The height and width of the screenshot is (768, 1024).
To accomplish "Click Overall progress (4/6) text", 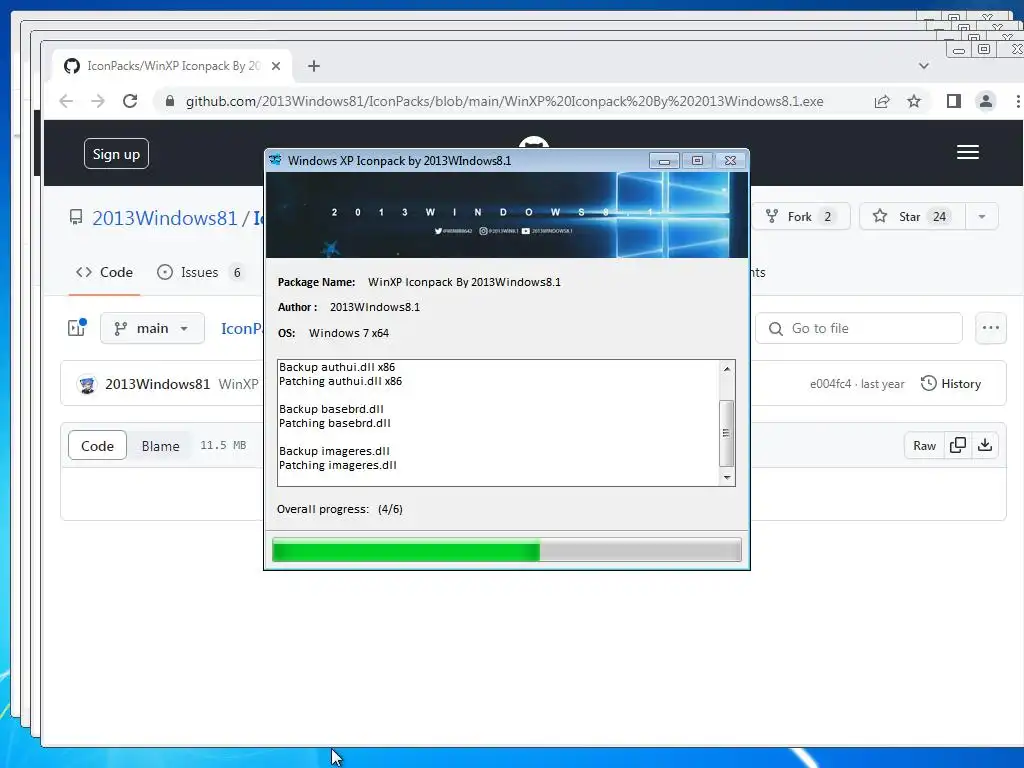I will coord(340,509).
